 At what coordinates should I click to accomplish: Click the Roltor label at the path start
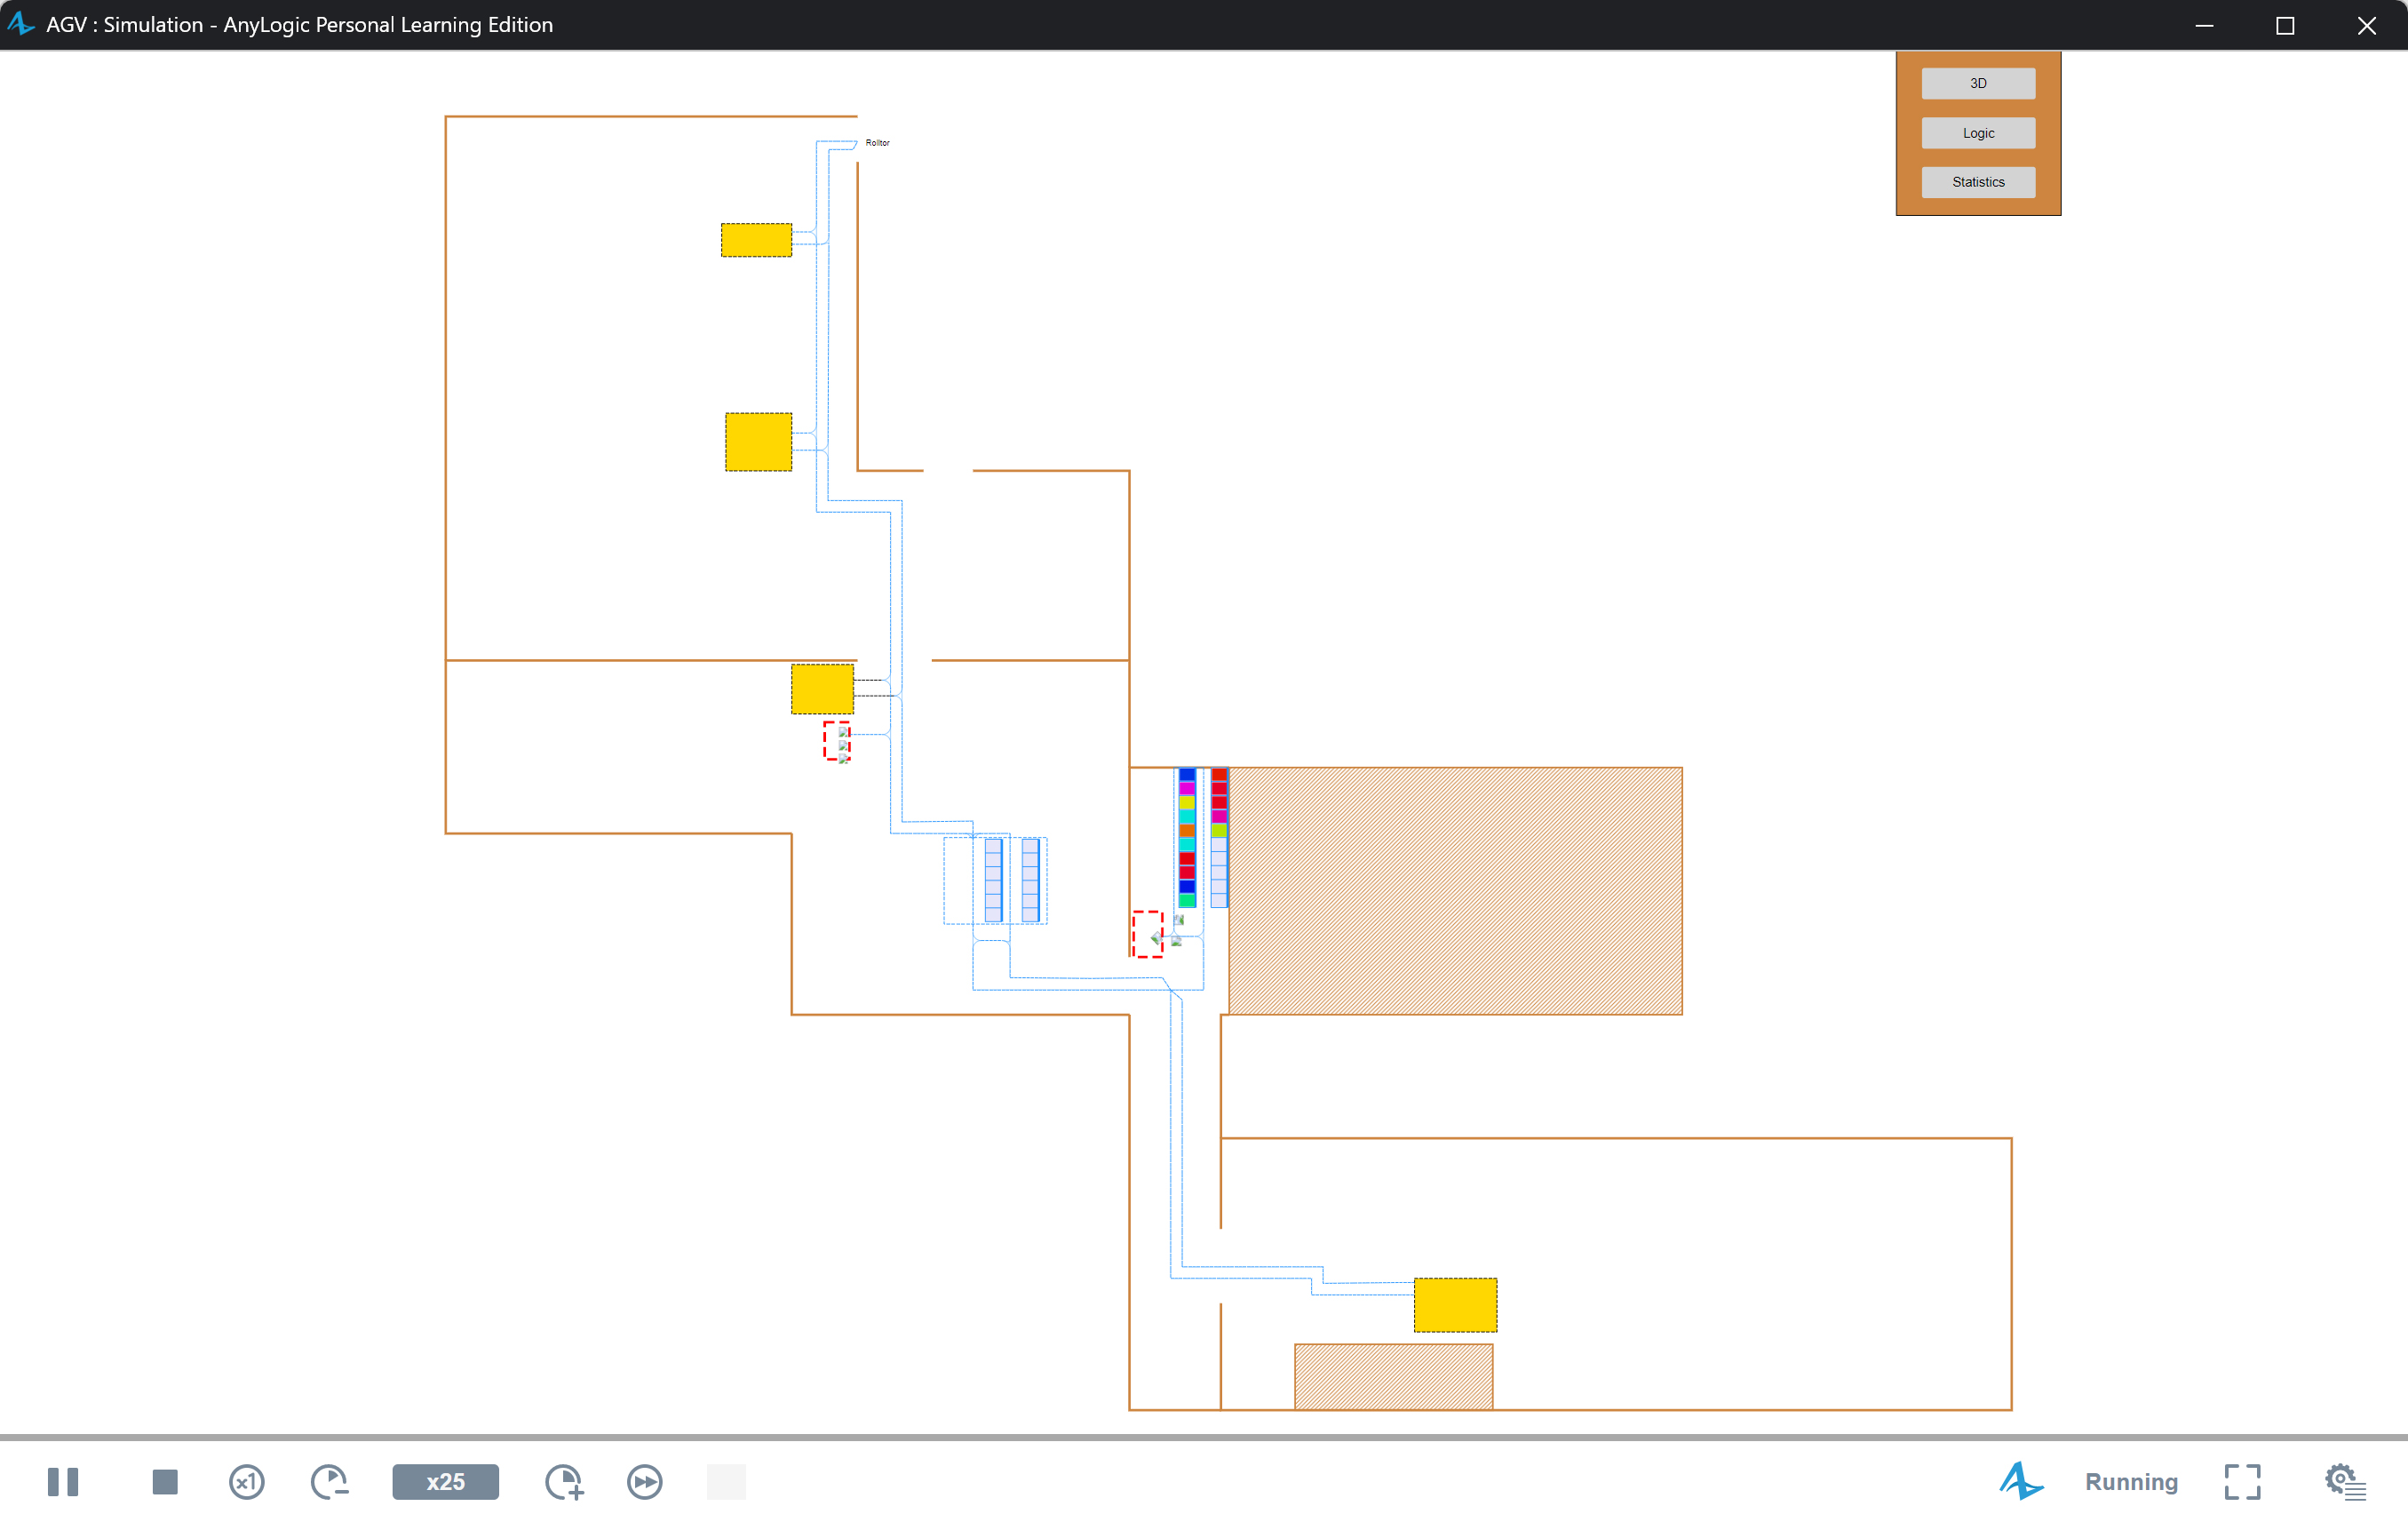coord(877,143)
